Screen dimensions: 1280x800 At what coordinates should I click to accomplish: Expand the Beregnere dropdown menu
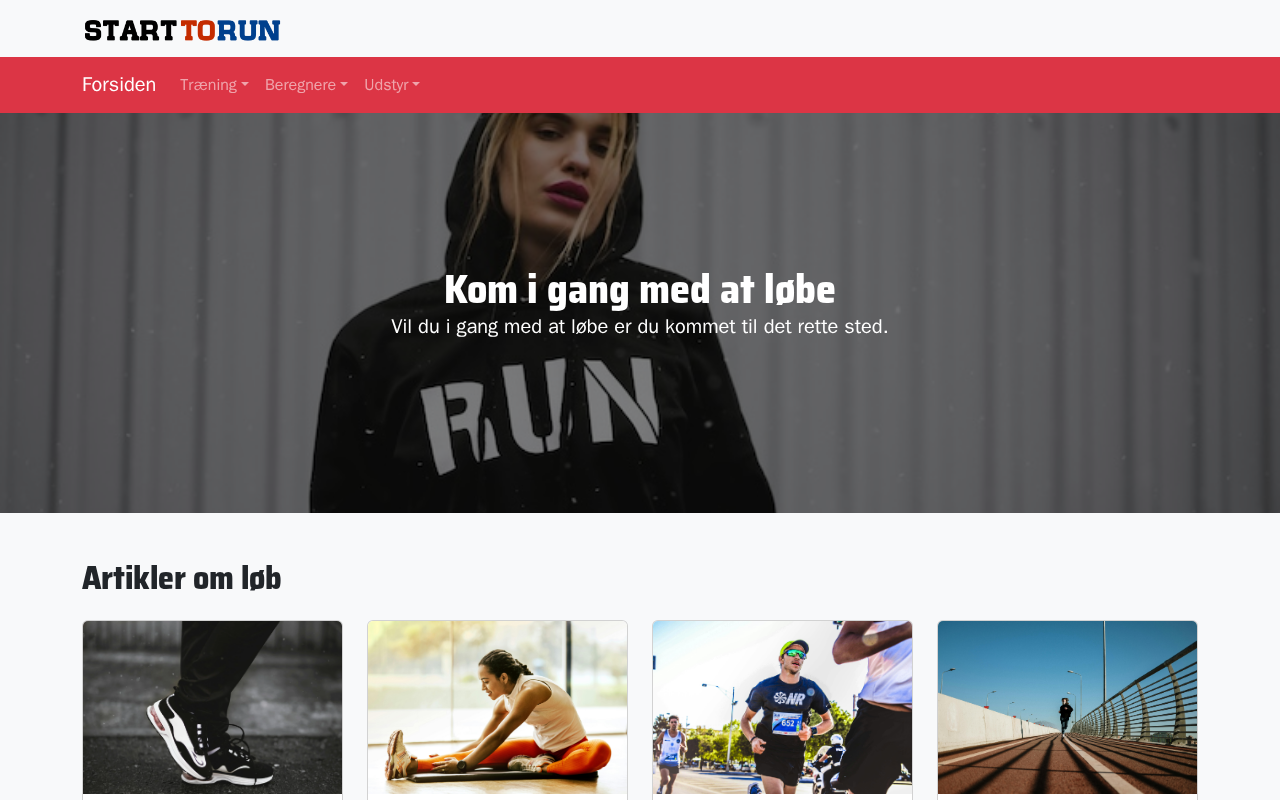[x=306, y=85]
